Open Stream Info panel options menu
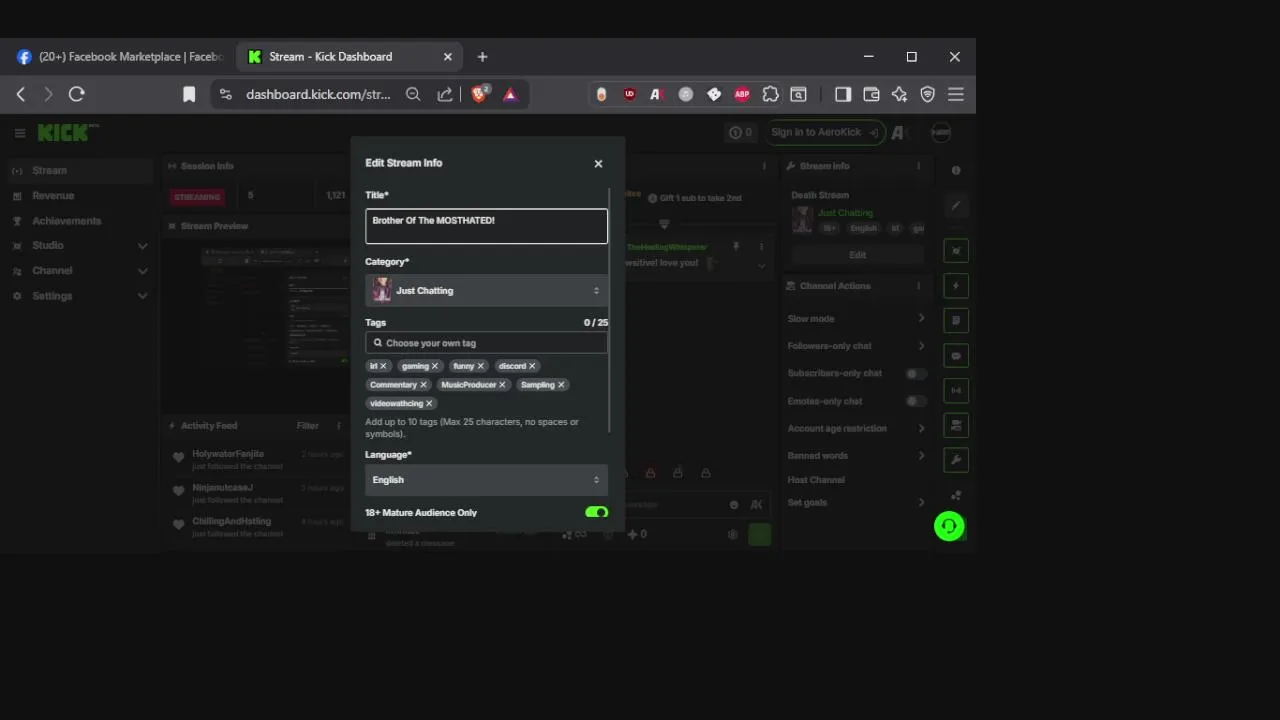1280x720 pixels. tap(918, 166)
